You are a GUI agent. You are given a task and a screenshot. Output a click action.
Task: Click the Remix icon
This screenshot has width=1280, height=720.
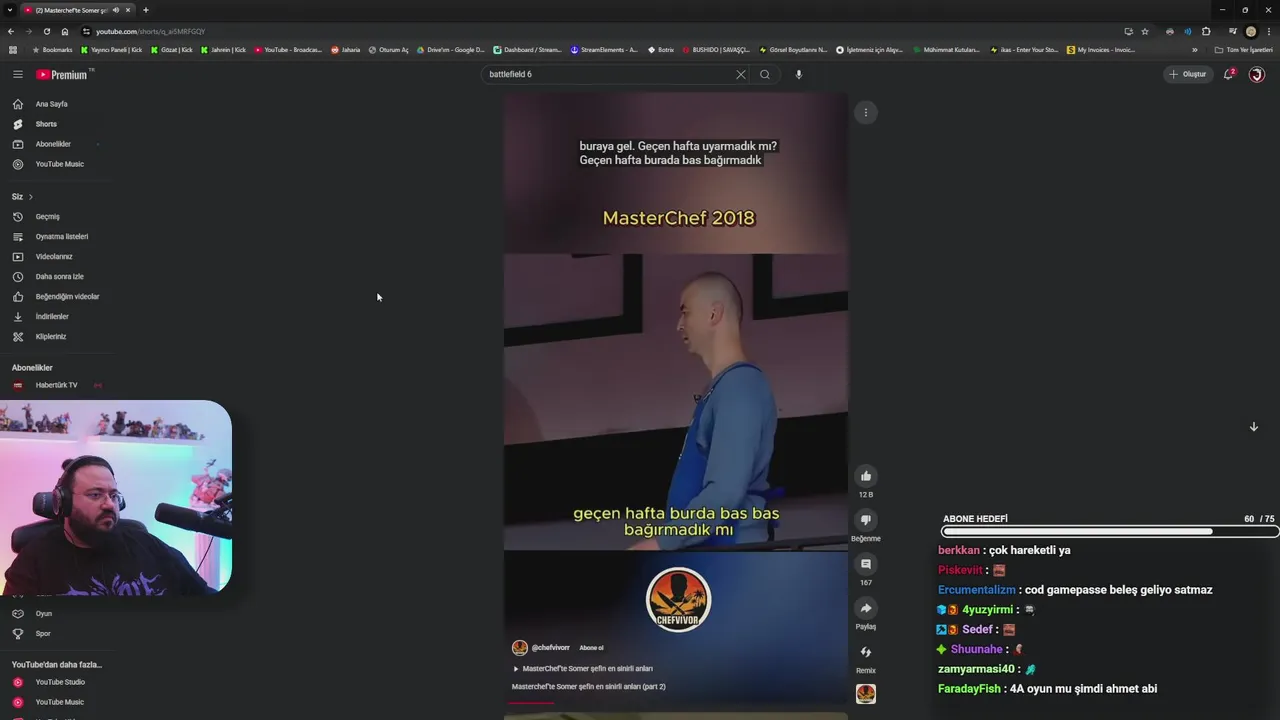pos(866,652)
